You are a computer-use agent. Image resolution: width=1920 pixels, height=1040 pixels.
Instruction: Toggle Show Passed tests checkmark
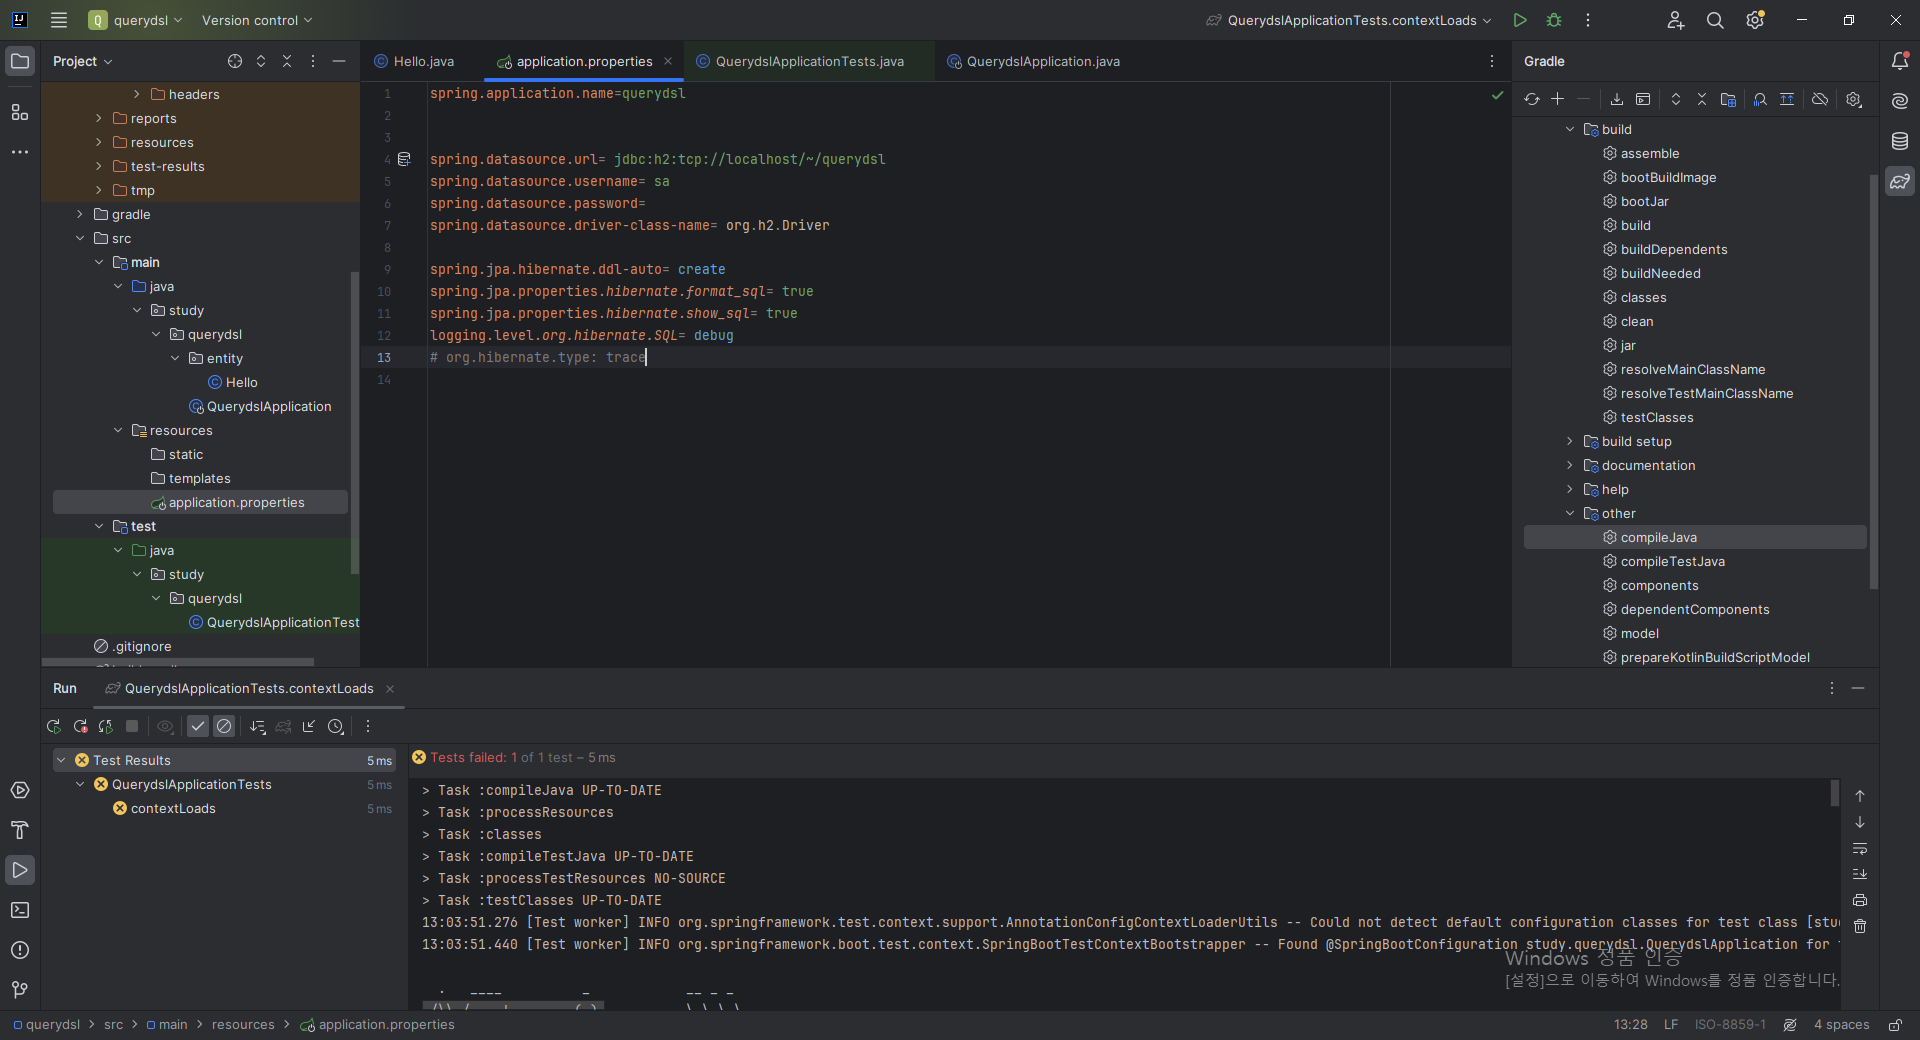(198, 727)
